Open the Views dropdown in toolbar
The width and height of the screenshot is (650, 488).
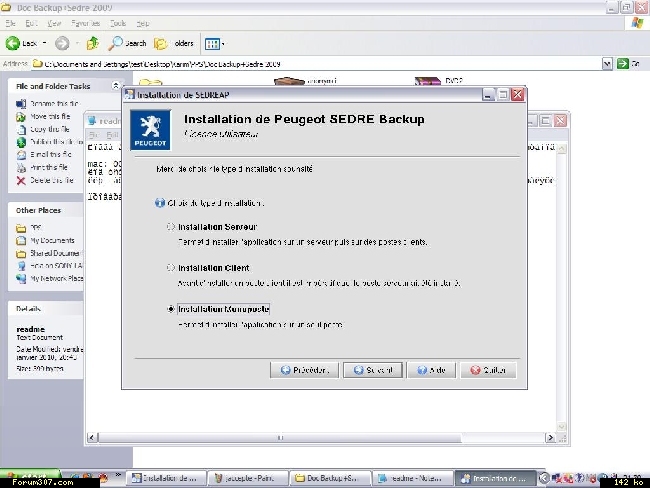tap(215, 44)
